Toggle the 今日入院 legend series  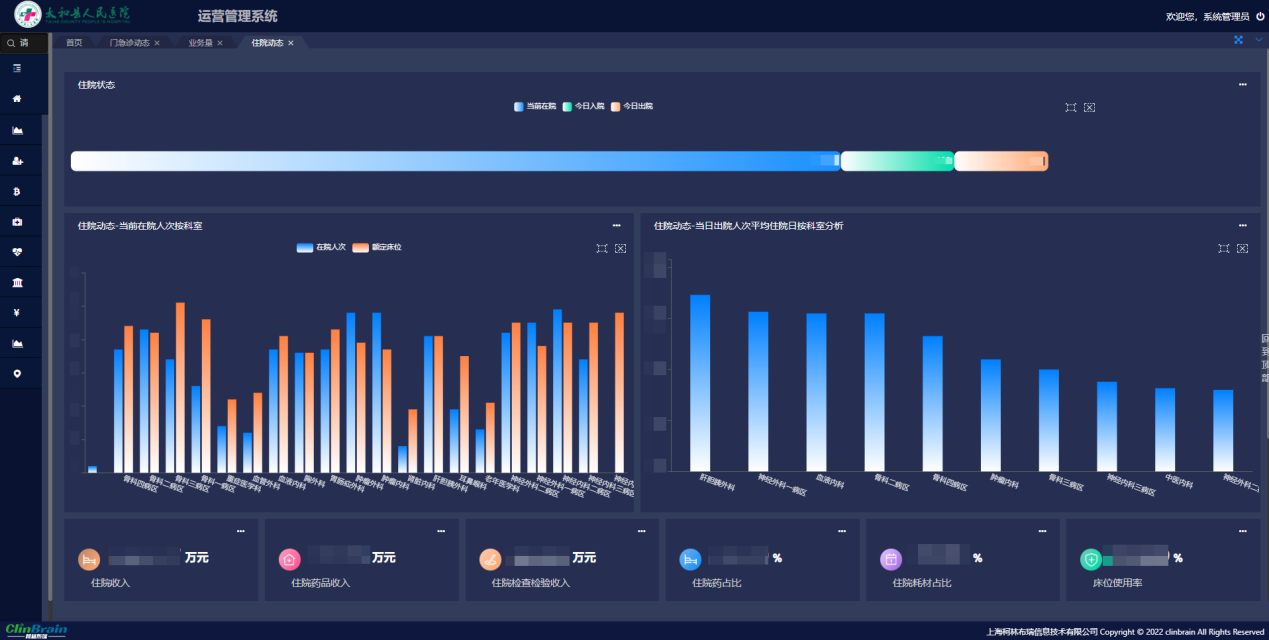[x=583, y=106]
